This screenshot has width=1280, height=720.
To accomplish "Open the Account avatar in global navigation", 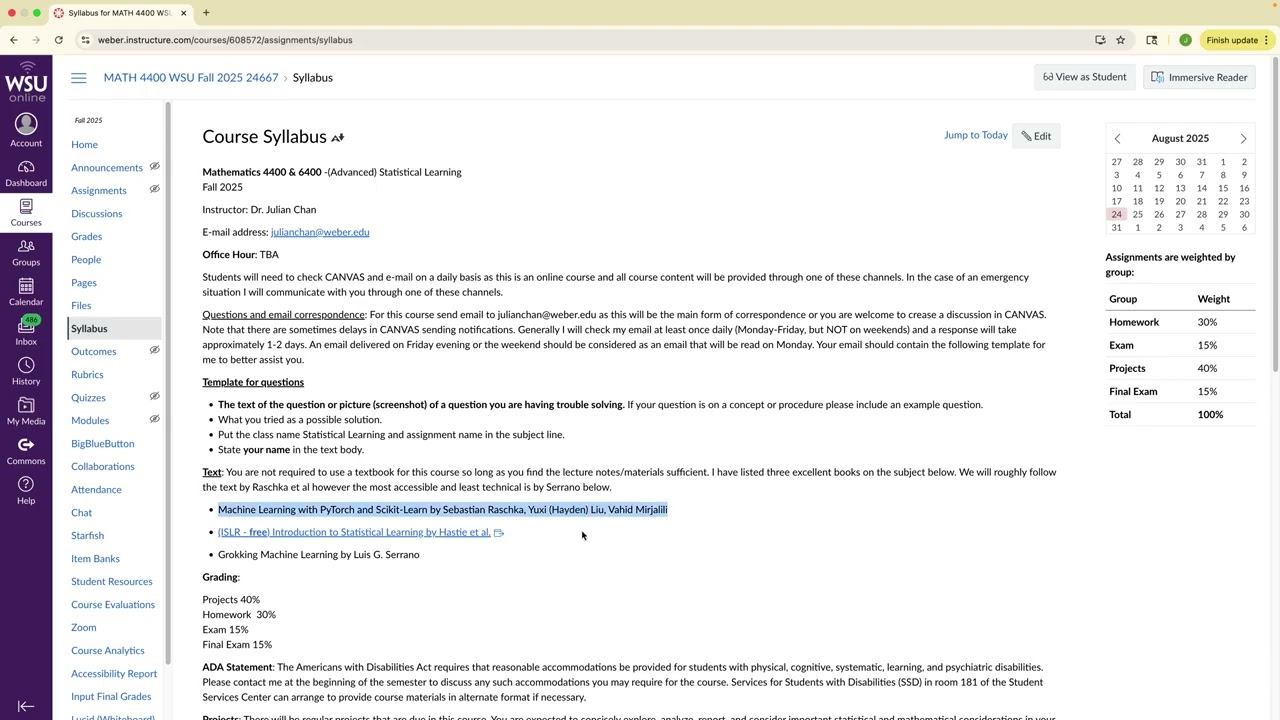I will pos(26,130).
